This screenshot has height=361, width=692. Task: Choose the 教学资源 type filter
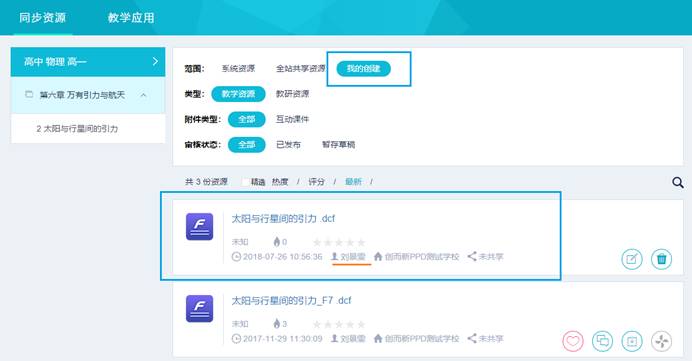[x=238, y=94]
